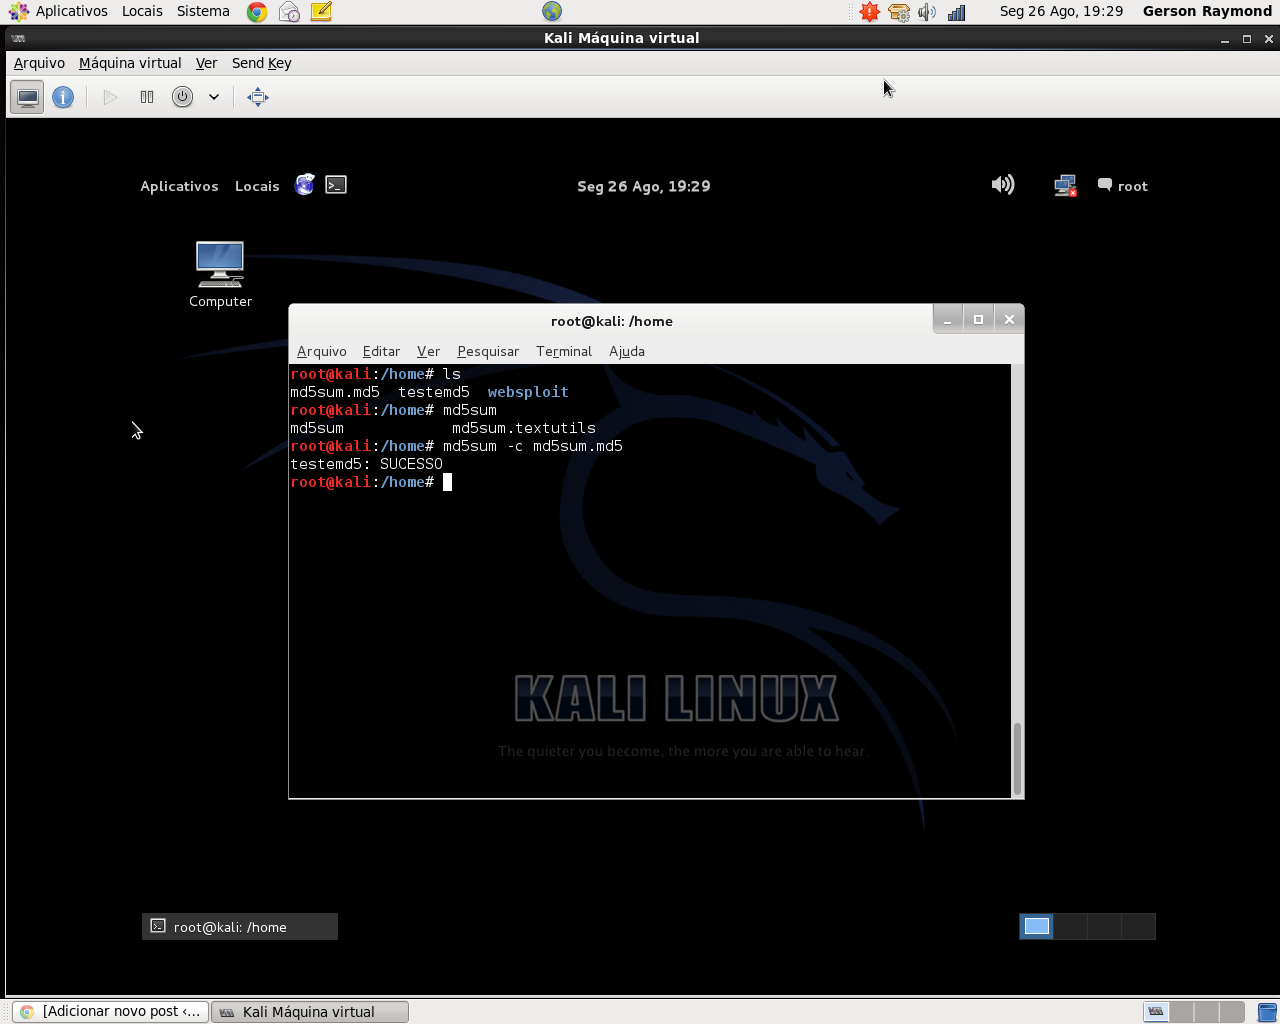Open terminal Pesquisar menu
The width and height of the screenshot is (1280, 1024).
(x=488, y=351)
